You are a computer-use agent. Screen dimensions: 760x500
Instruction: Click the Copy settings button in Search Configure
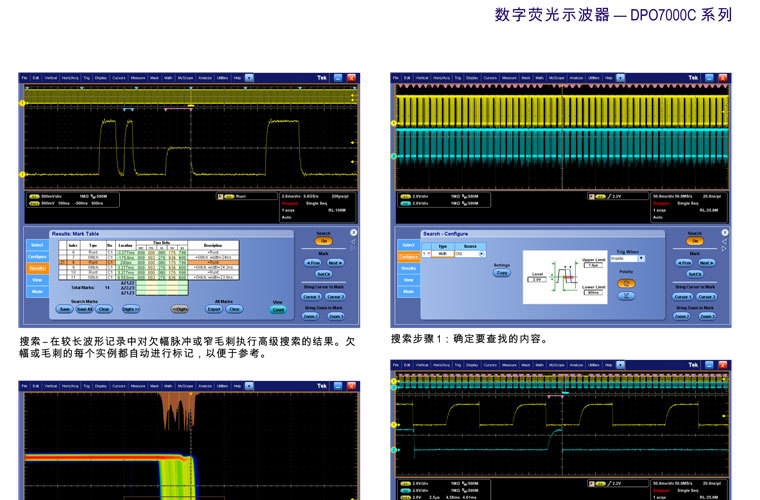click(x=502, y=273)
